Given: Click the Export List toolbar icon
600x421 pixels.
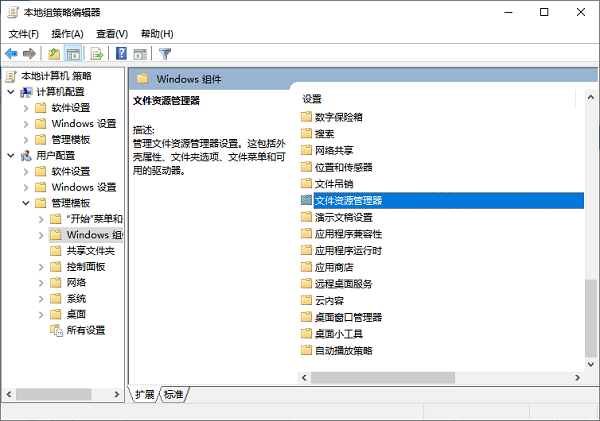Looking at the screenshot, I should point(97,54).
